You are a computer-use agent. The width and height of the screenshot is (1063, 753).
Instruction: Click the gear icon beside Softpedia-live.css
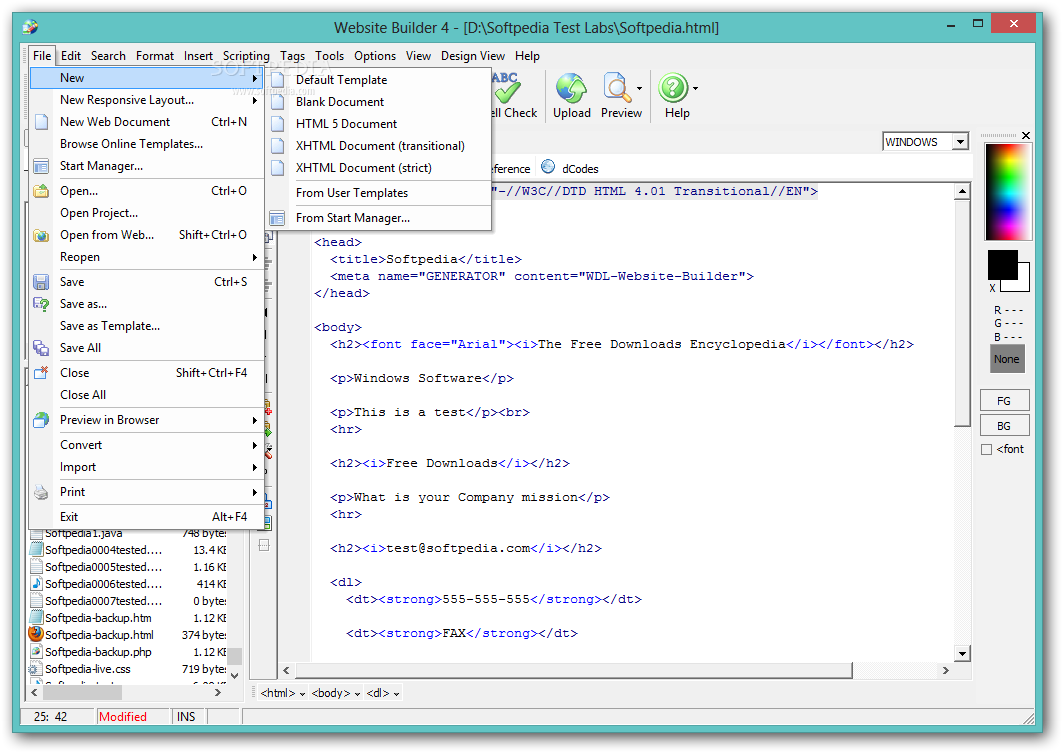point(36,669)
